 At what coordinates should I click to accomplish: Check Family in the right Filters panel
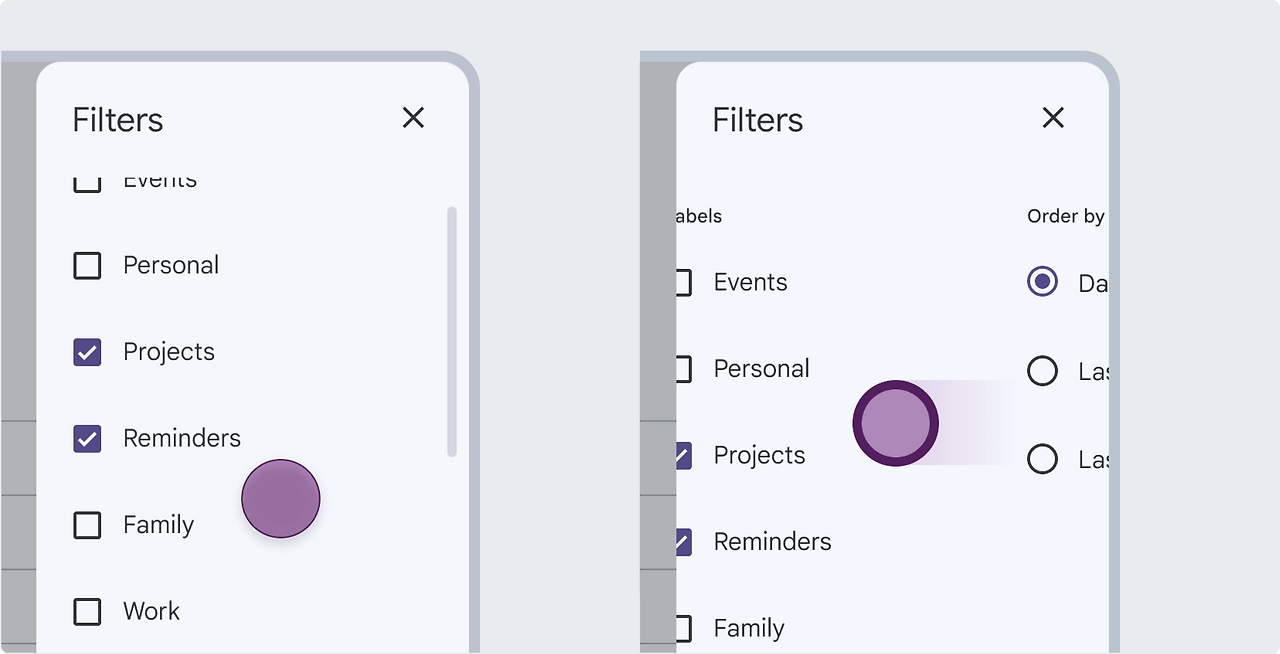(x=684, y=628)
